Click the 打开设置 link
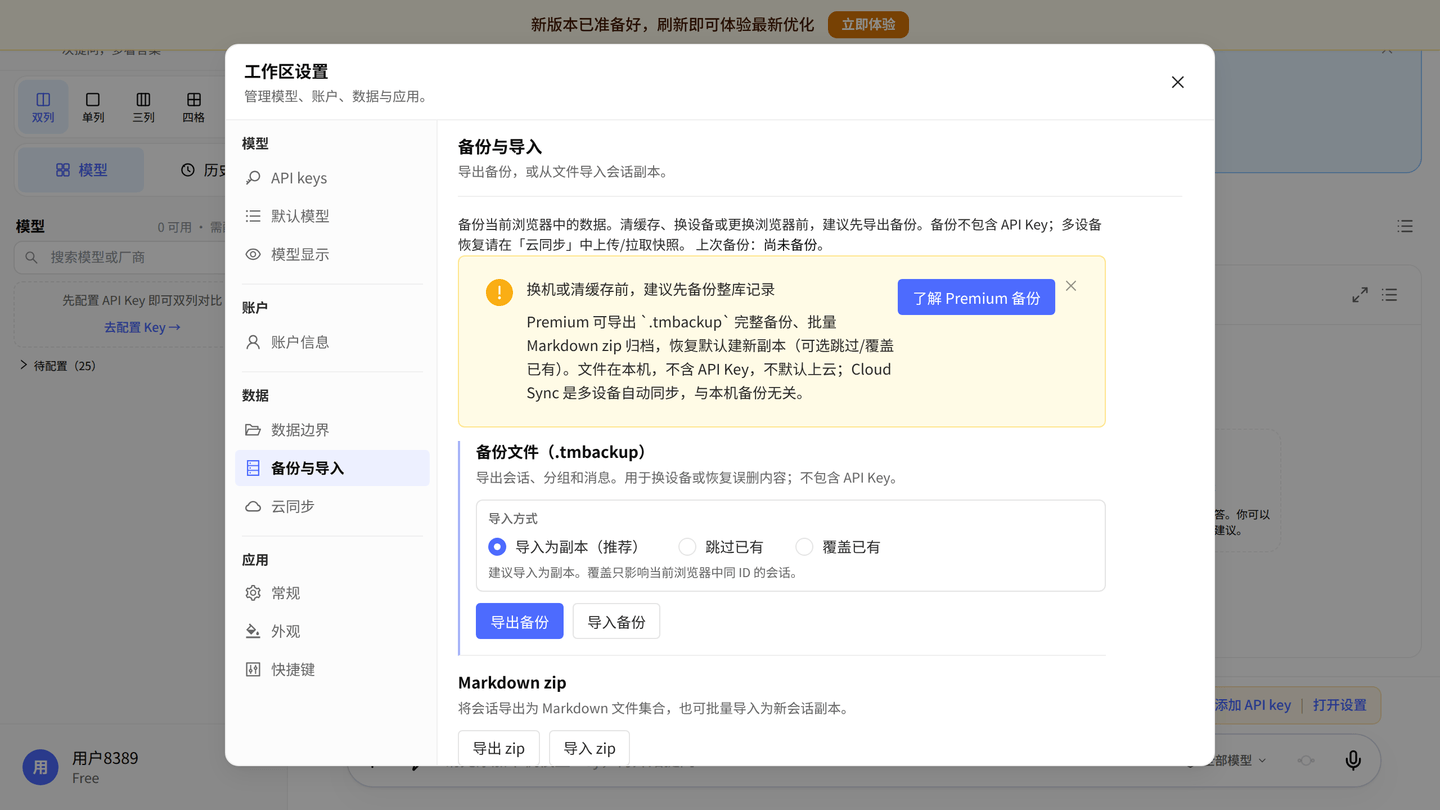Image resolution: width=1440 pixels, height=810 pixels. (1340, 705)
